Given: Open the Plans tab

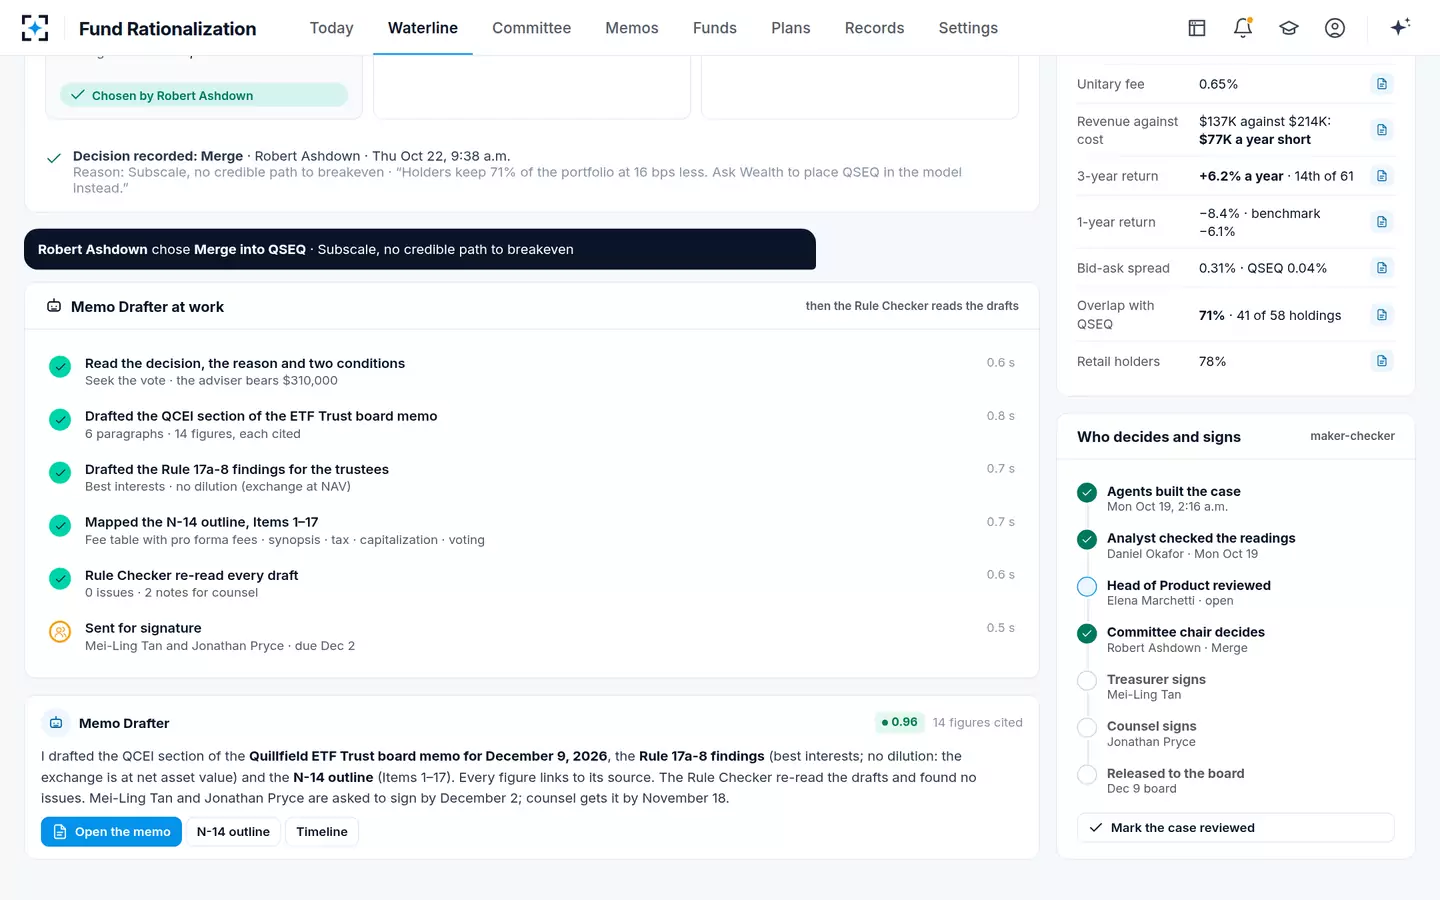Looking at the screenshot, I should [791, 28].
